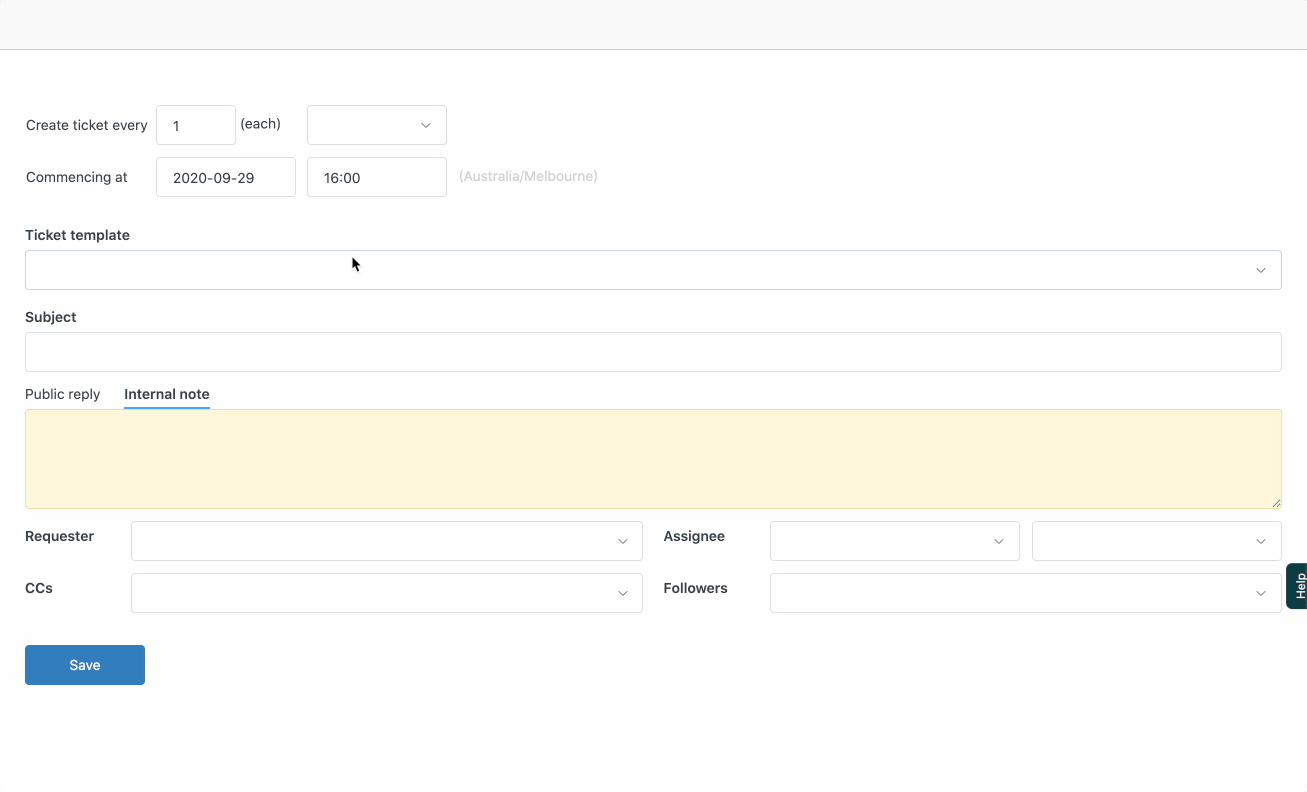Switch to the Public reply tab
This screenshot has height=792, width=1307.
coord(63,394)
